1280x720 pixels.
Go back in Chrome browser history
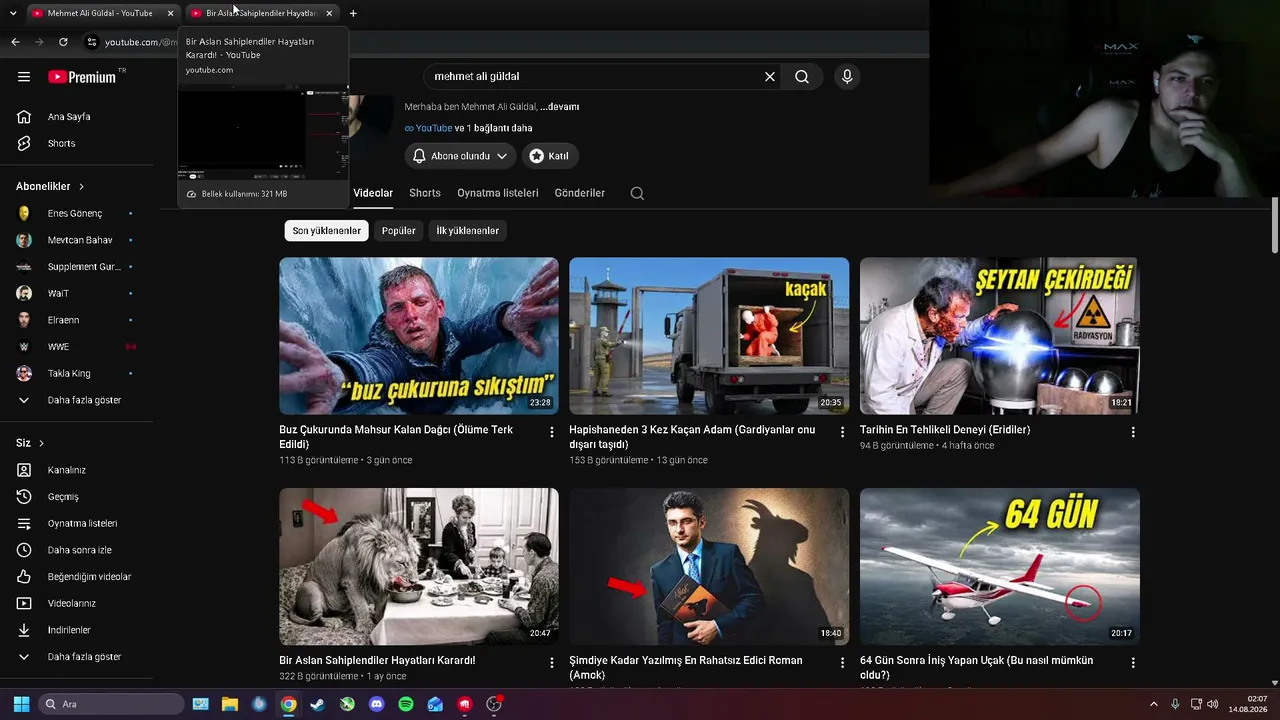point(15,42)
